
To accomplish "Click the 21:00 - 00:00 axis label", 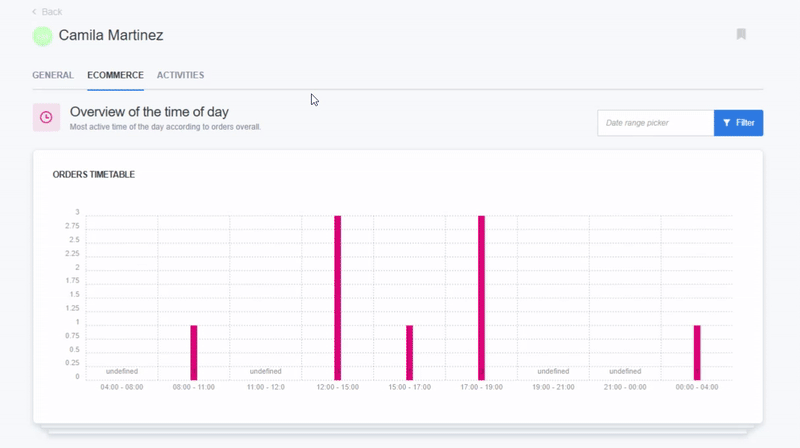I will 625,387.
